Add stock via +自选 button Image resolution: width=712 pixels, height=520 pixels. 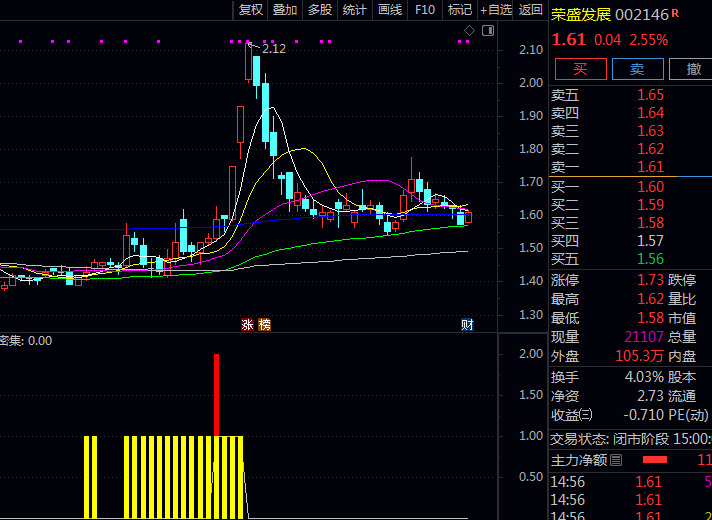495,10
